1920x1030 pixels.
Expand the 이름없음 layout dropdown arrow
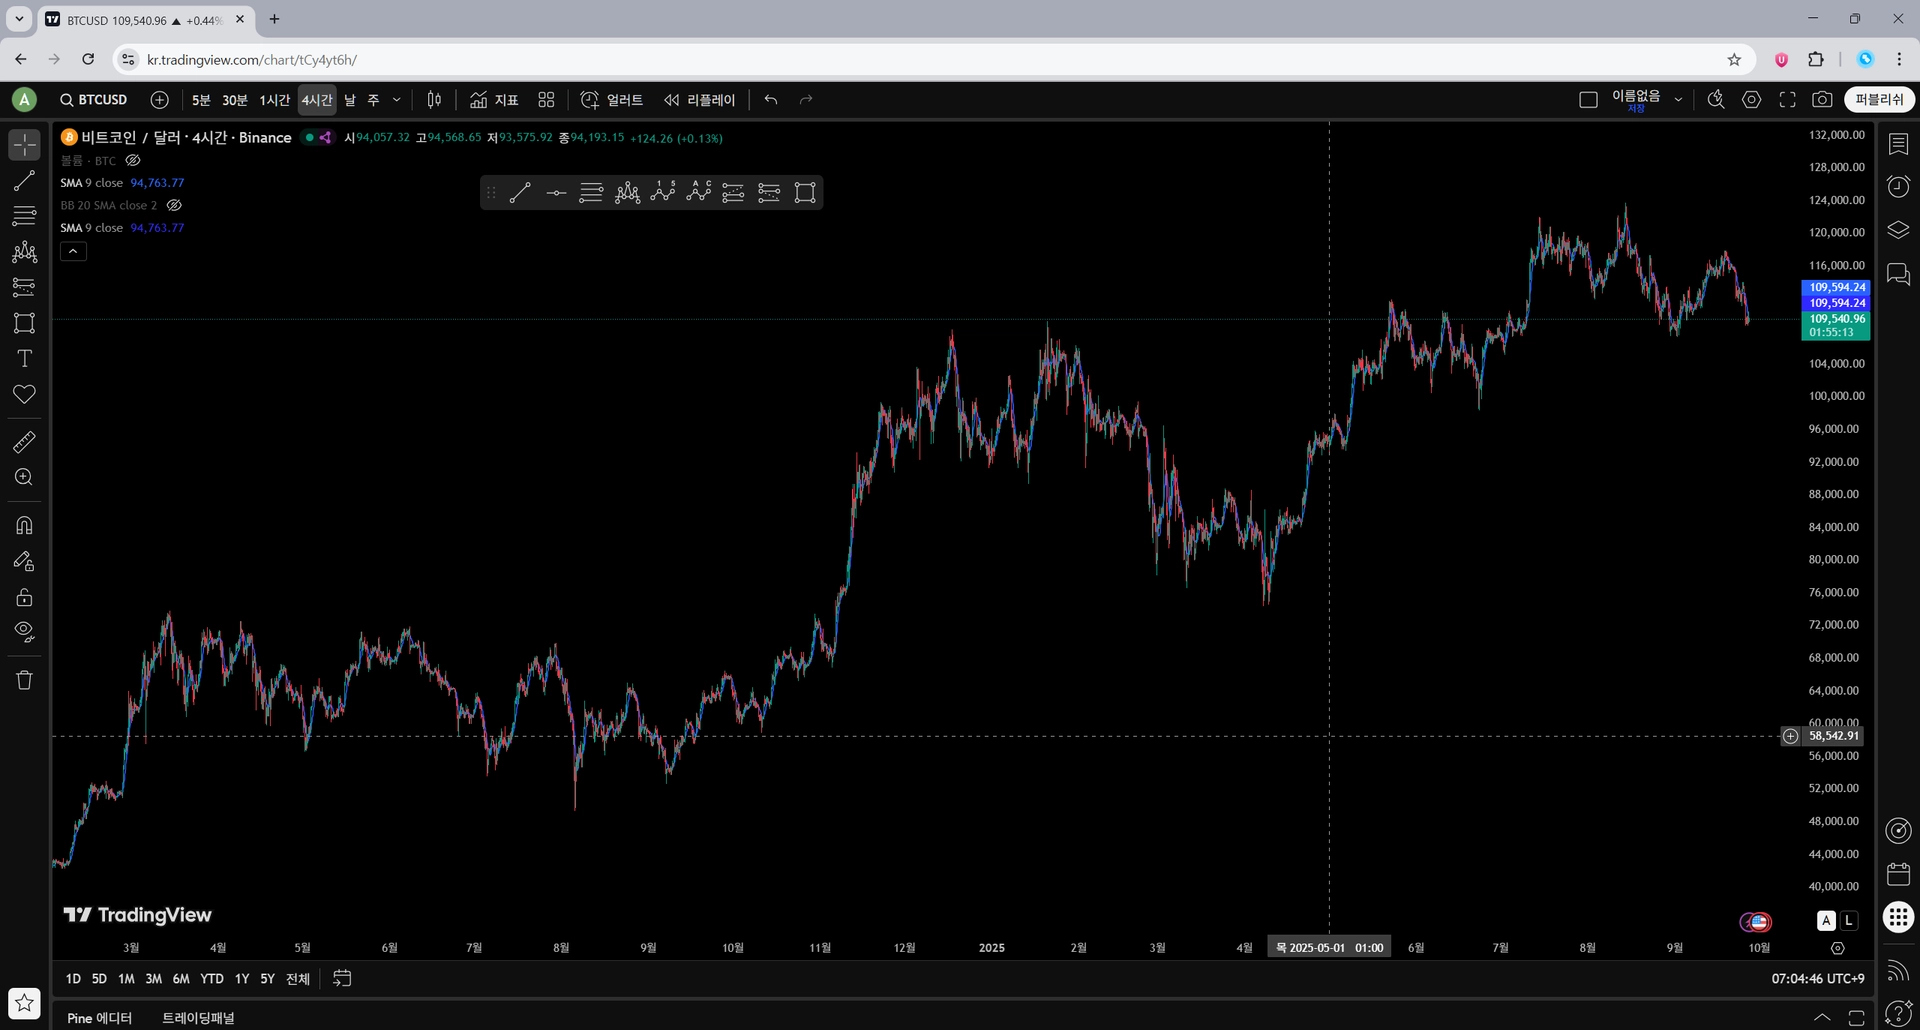(1678, 100)
